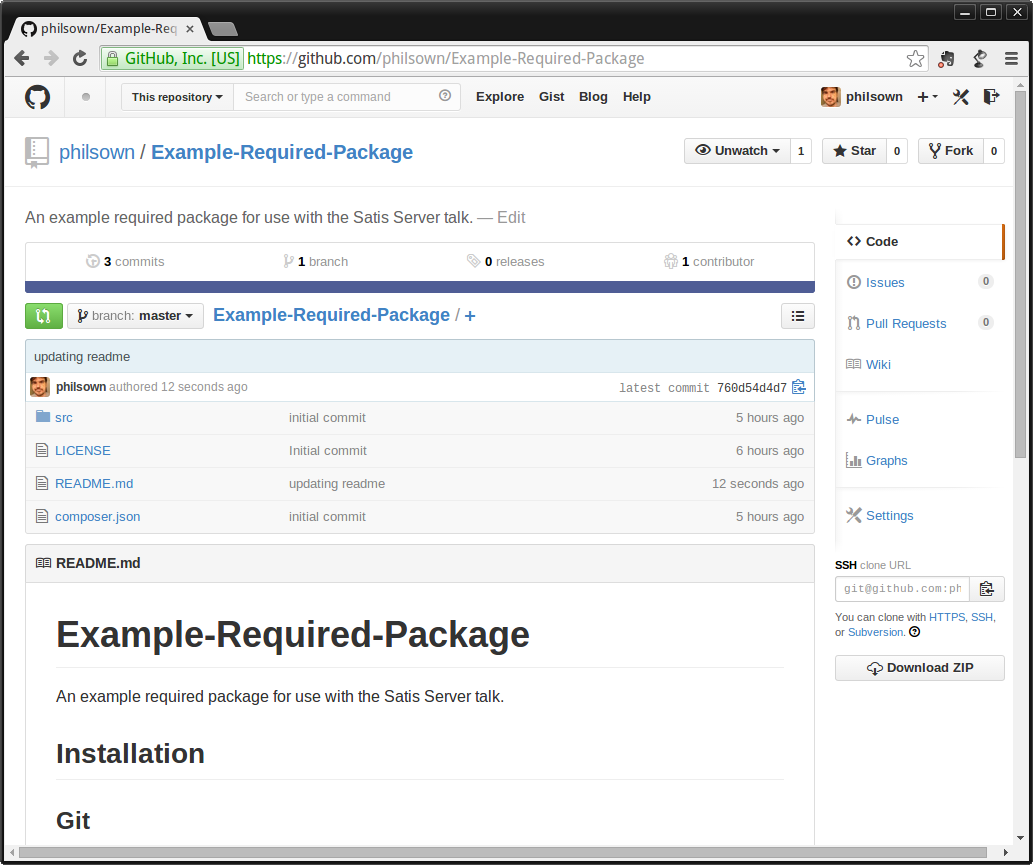Open the This repository search scope dropdown
Screen dimensions: 1033x865
[177, 97]
